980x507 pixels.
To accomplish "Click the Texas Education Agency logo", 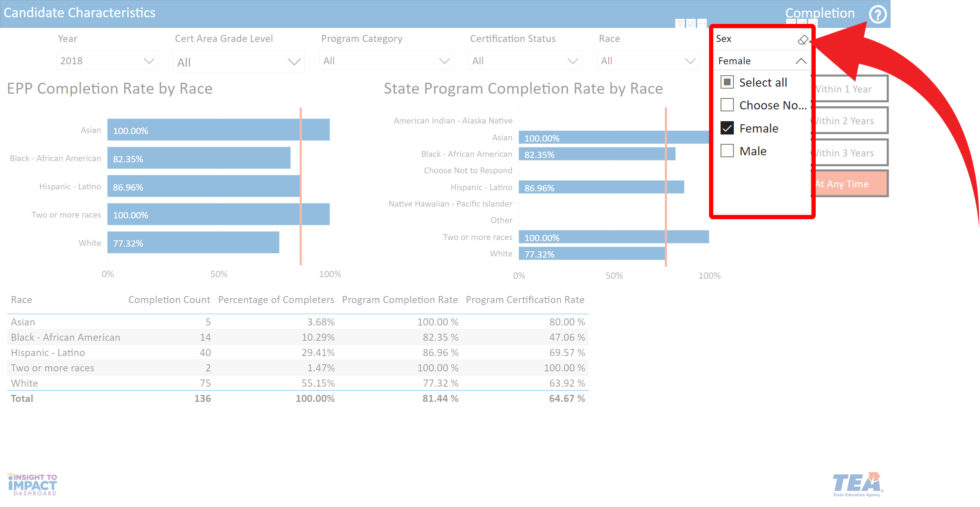I will (x=856, y=483).
